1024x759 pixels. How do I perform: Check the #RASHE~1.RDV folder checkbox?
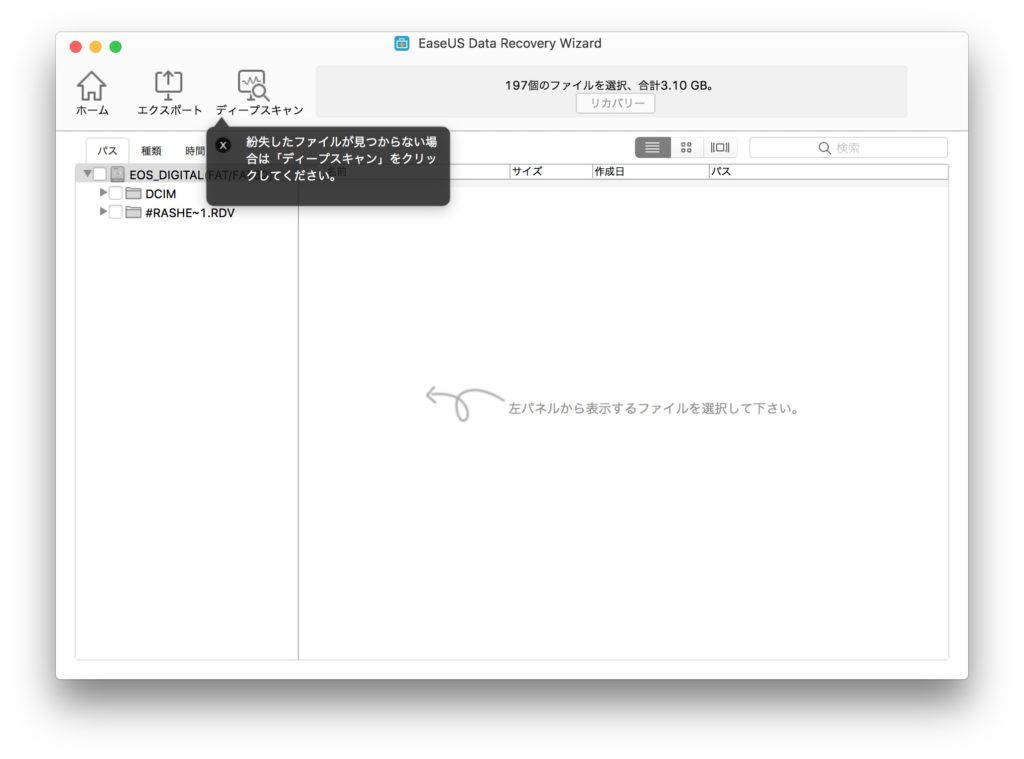[x=116, y=212]
